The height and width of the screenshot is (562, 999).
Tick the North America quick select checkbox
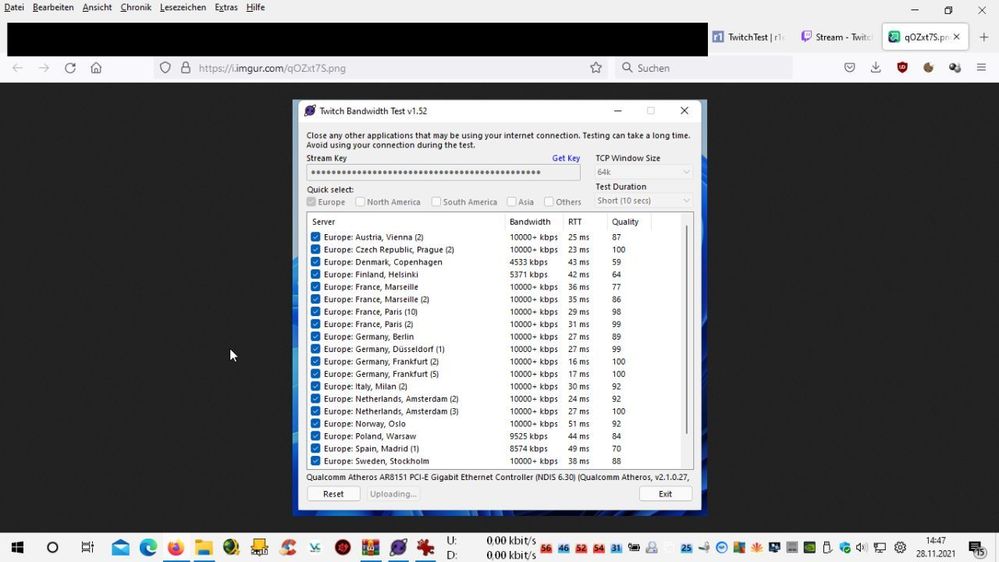[x=360, y=202]
